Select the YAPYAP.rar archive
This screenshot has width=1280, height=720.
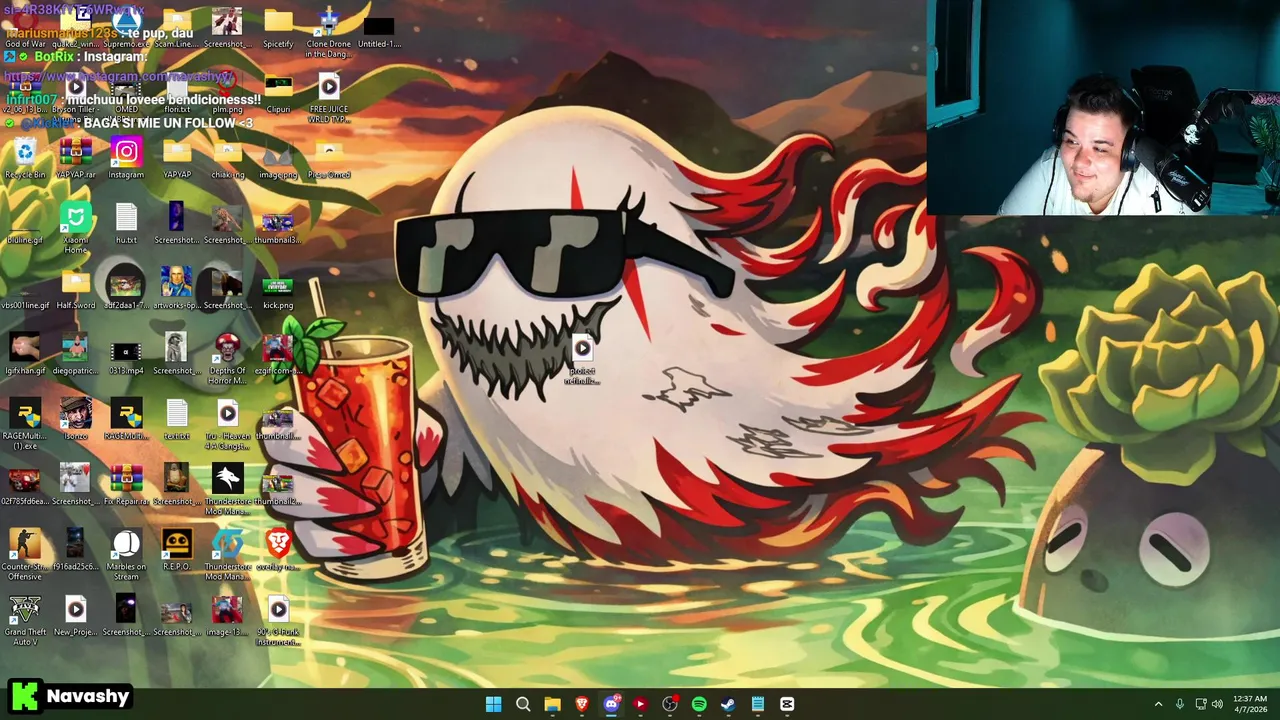[x=76, y=158]
